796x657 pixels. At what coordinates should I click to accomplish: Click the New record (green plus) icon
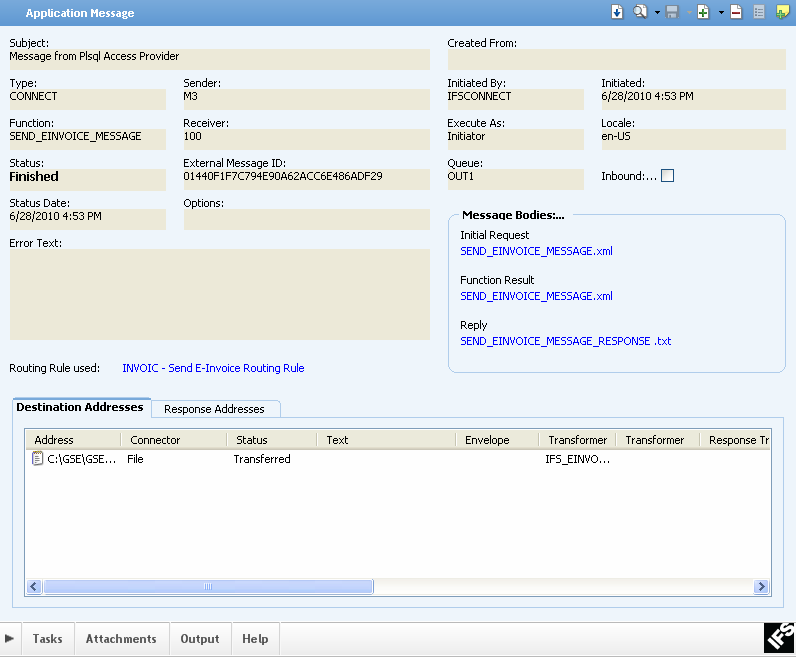(x=703, y=13)
